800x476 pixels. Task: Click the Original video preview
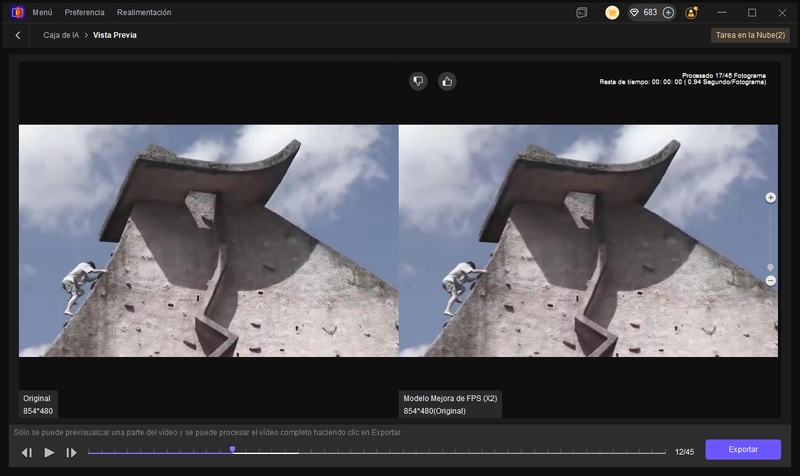point(208,241)
